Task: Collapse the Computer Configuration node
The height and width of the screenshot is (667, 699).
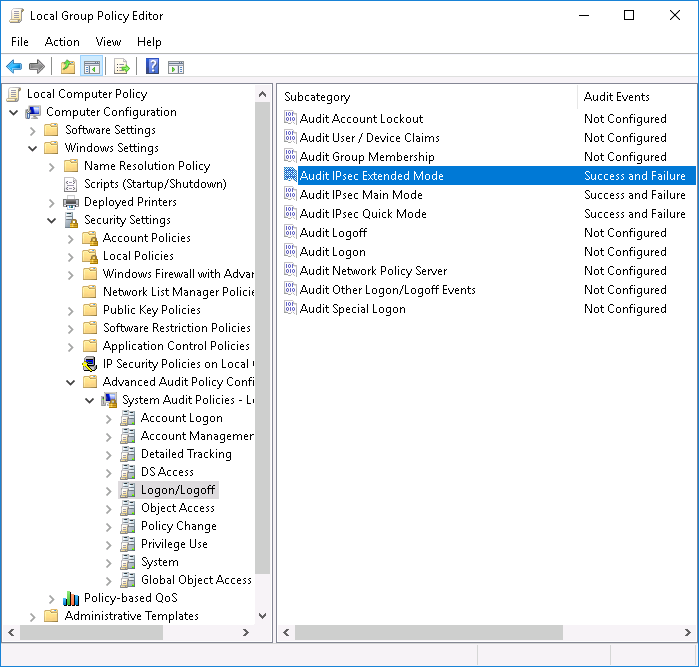Action: click(14, 112)
